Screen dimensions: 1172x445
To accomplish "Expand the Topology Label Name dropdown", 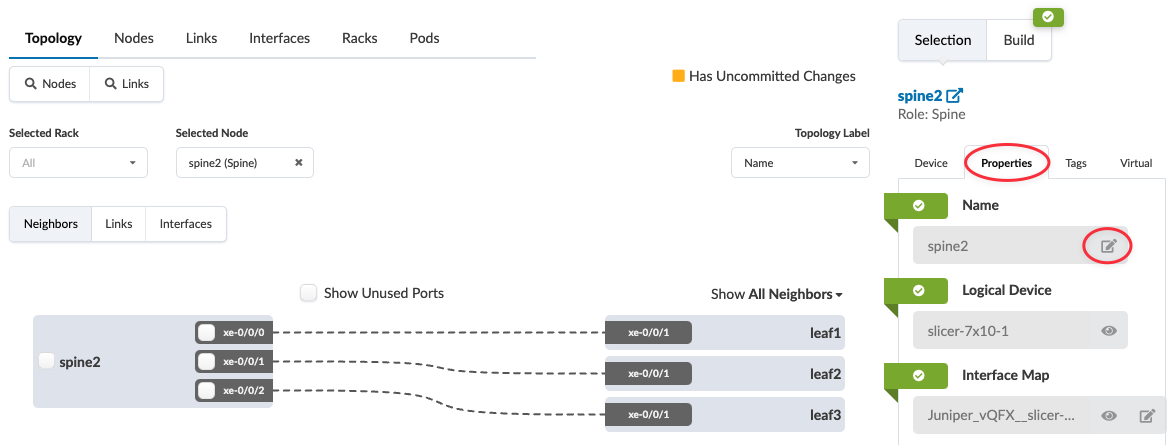I will [800, 163].
